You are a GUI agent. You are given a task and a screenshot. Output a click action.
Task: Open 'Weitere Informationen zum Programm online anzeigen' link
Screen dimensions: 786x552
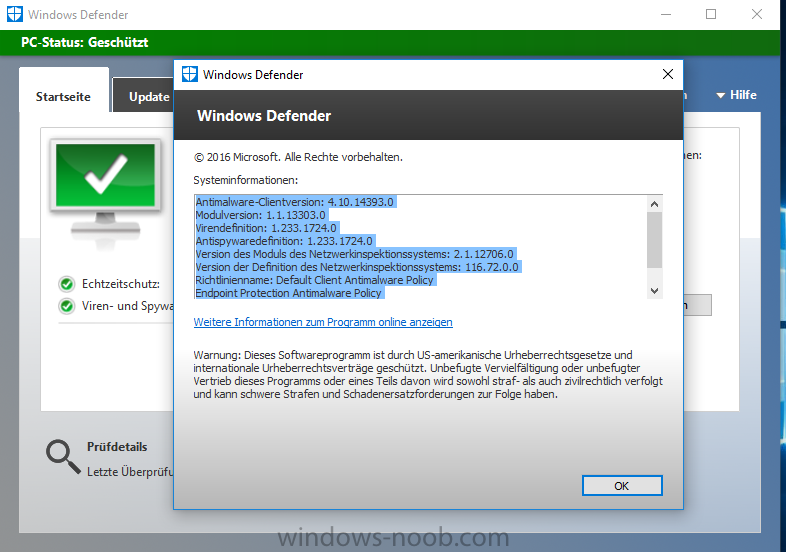(323, 322)
